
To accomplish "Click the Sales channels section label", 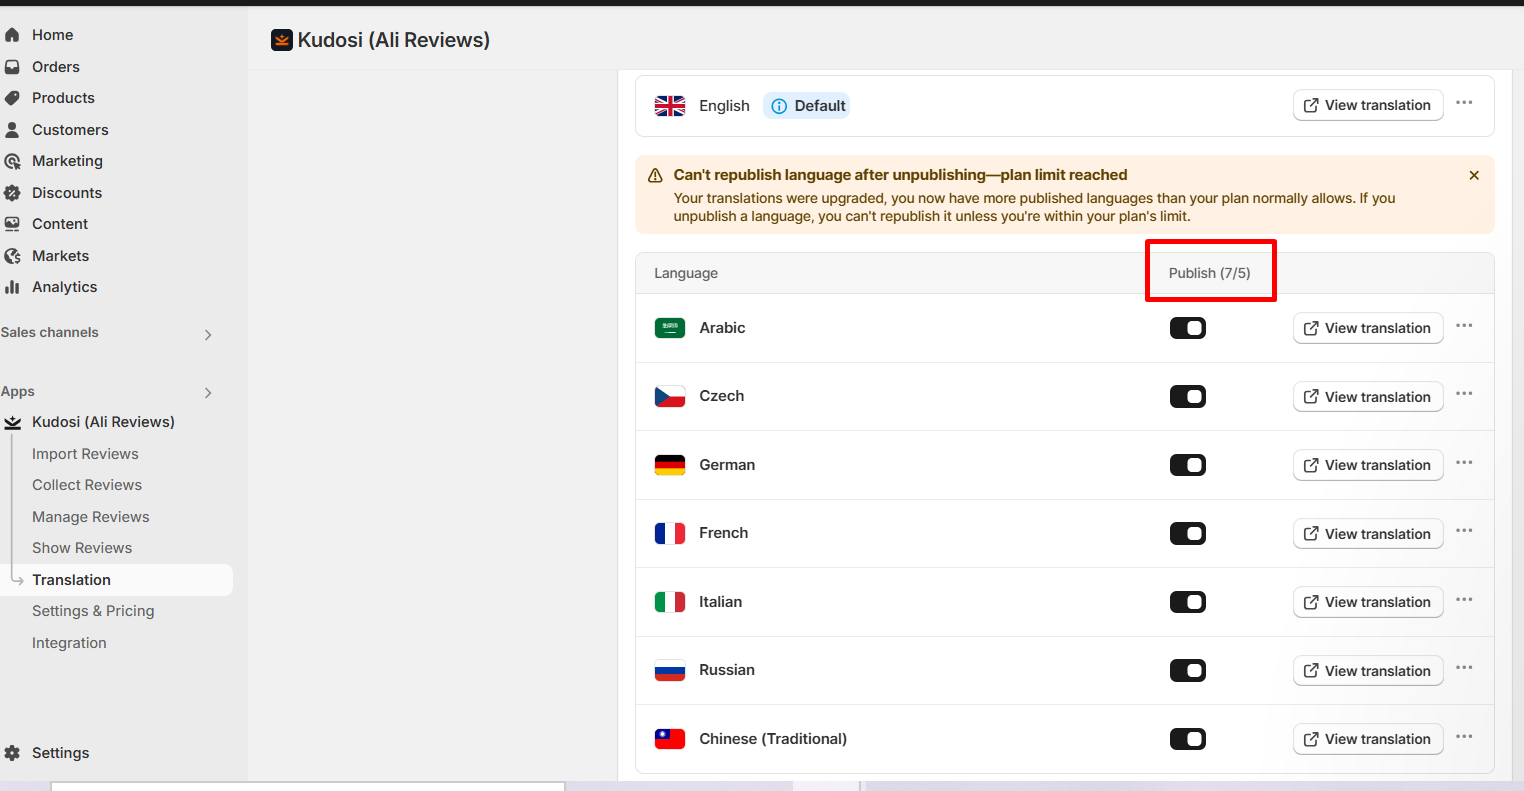I will pos(50,333).
